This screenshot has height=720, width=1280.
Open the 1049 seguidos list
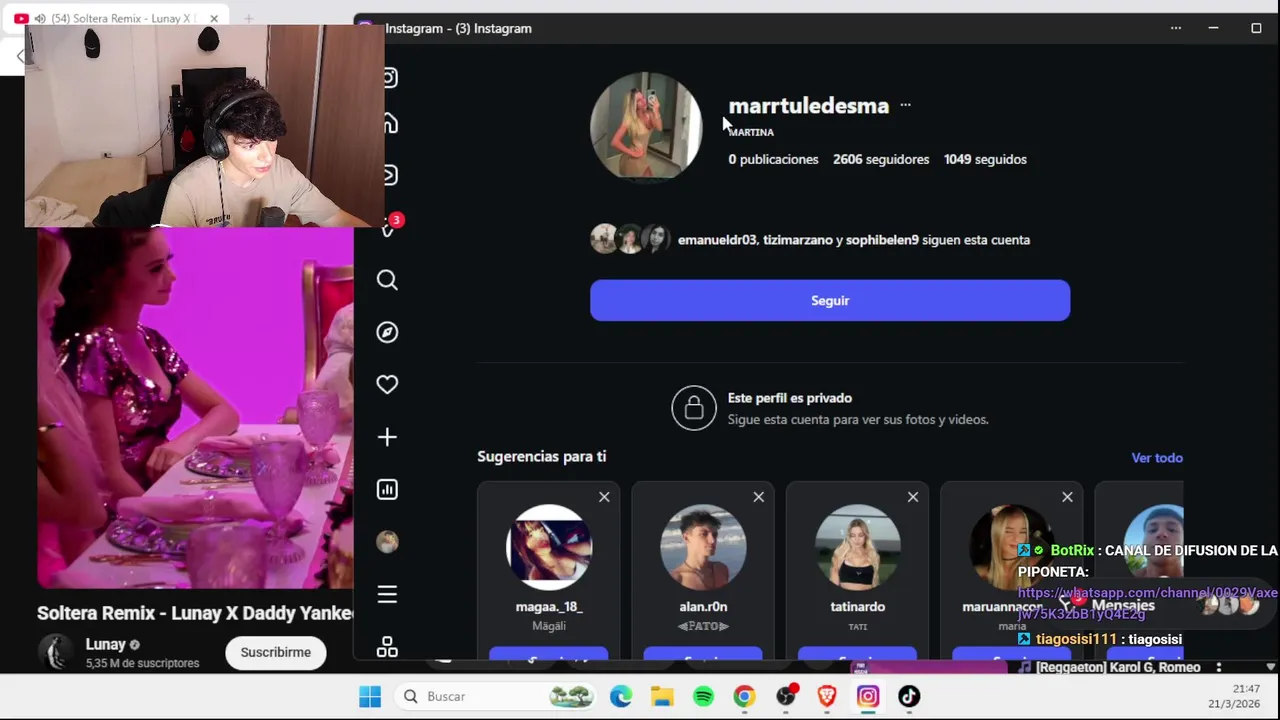[x=985, y=159]
